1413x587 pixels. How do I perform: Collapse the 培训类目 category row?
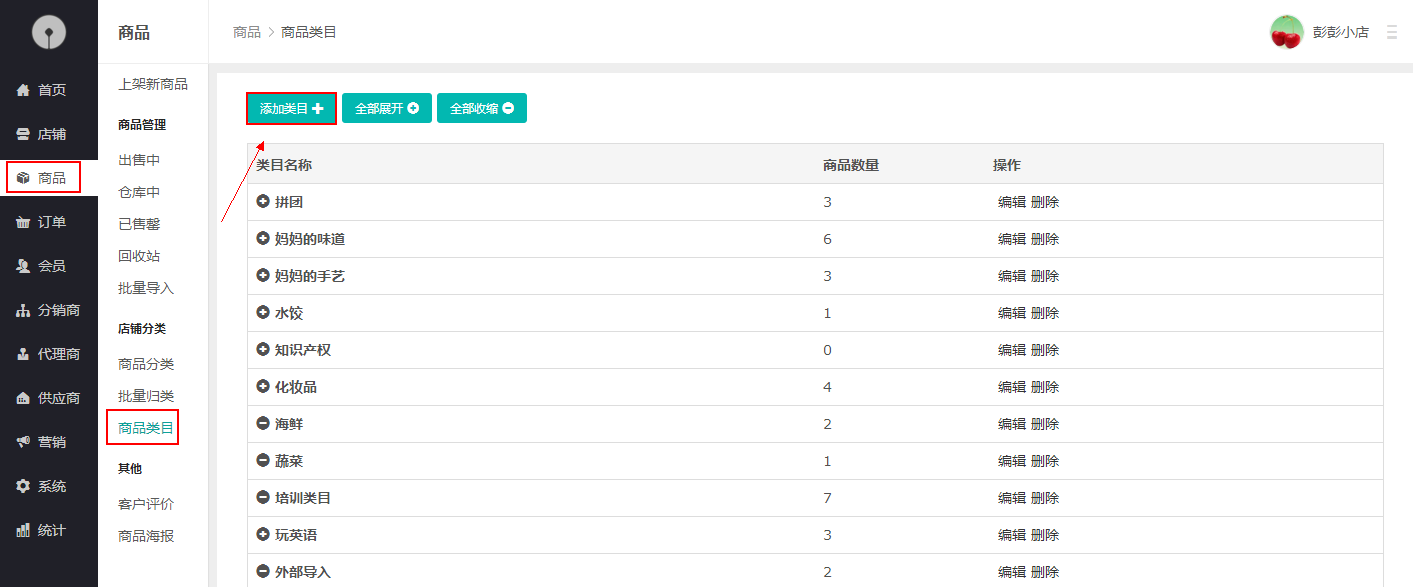263,498
